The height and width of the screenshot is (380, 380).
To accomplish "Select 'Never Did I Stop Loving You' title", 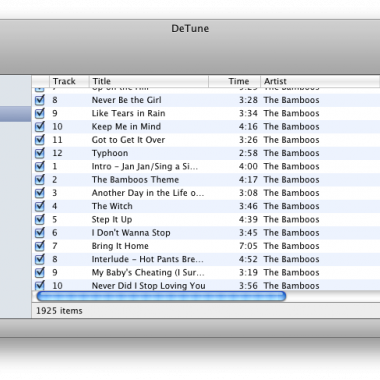I will click(x=149, y=286).
